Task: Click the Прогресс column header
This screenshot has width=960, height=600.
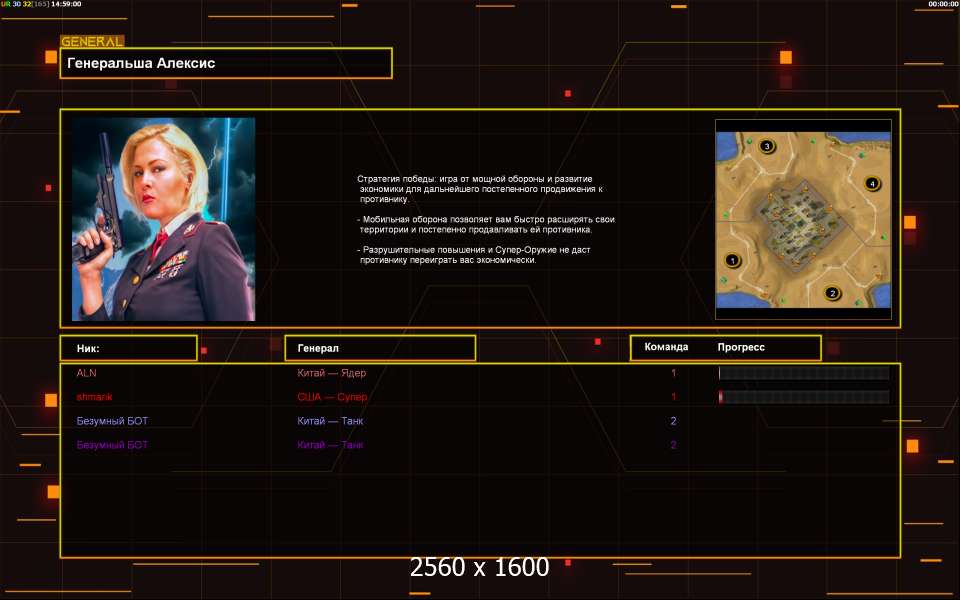Action: [741, 347]
